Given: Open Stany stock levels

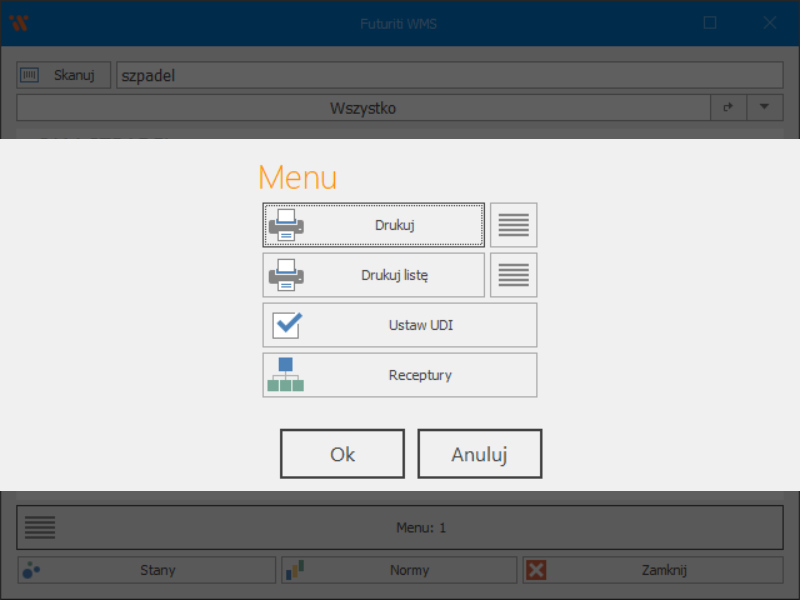Looking at the screenshot, I should (x=146, y=570).
